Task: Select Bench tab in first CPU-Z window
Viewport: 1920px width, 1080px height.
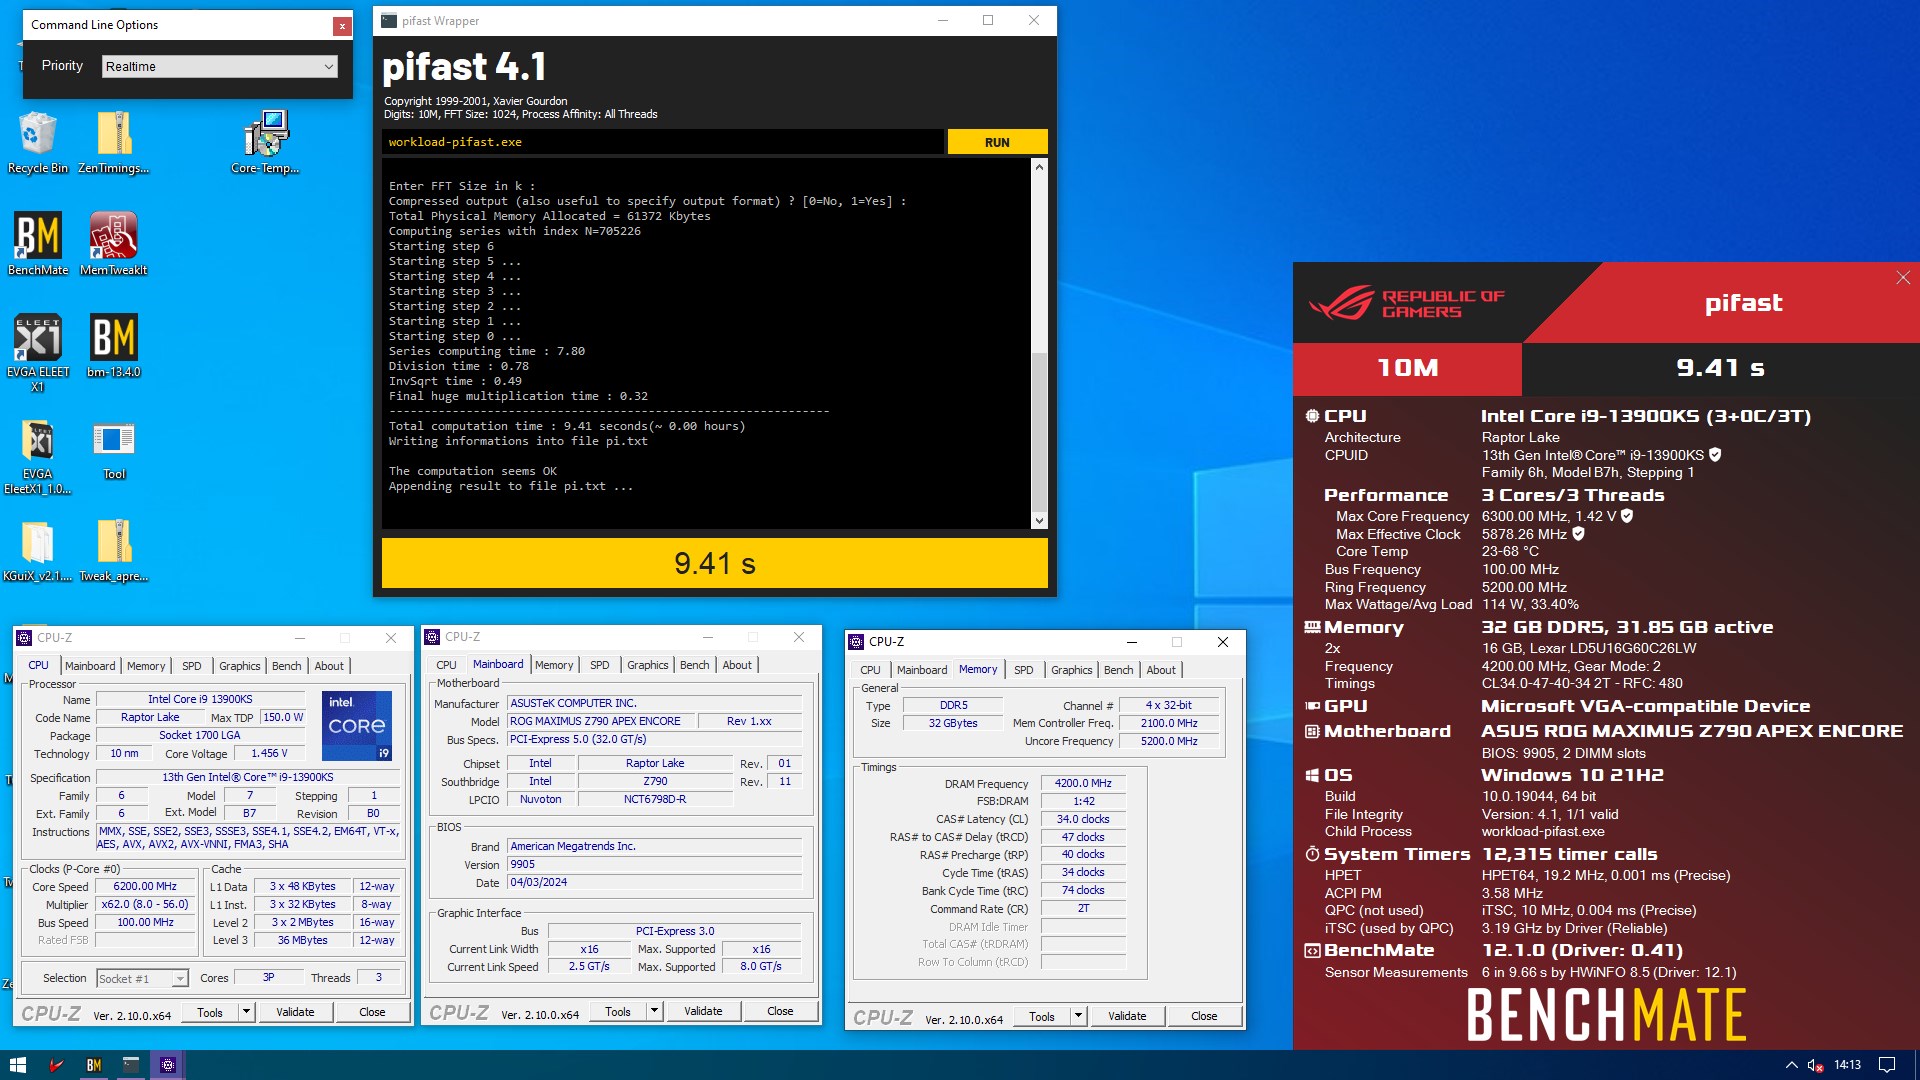Action: pyautogui.click(x=286, y=666)
